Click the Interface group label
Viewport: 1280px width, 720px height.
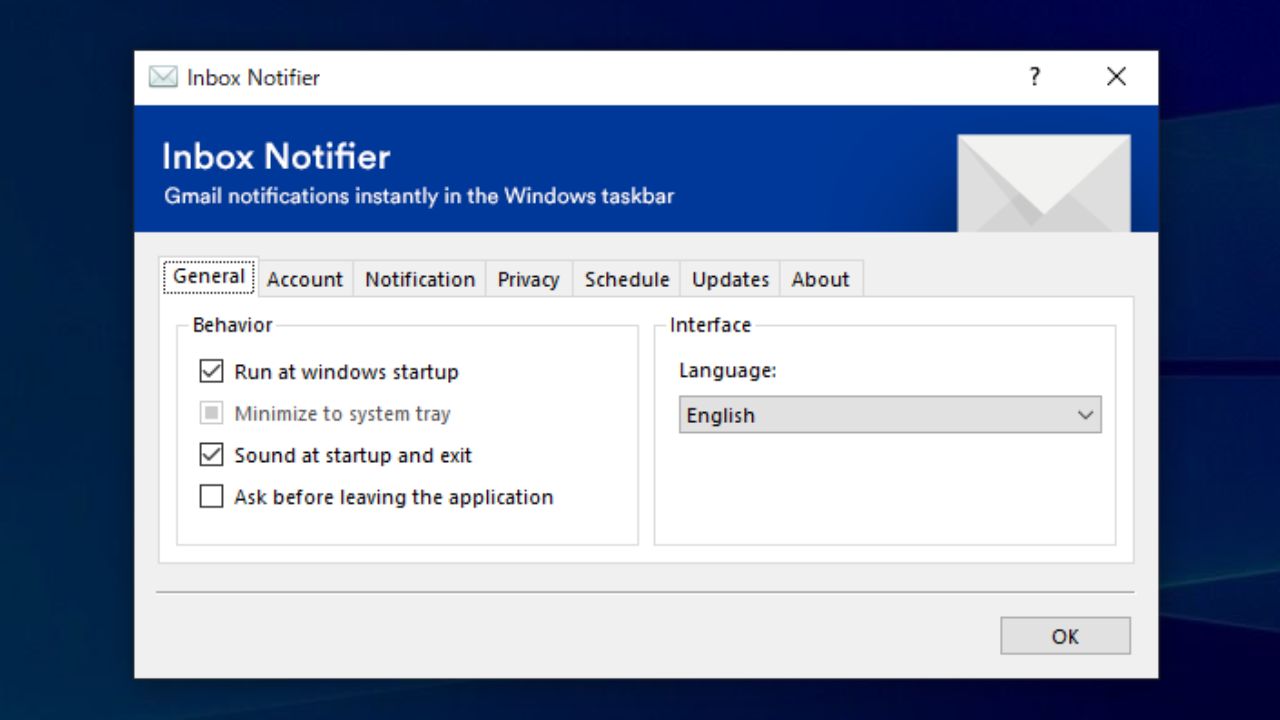[x=710, y=325]
